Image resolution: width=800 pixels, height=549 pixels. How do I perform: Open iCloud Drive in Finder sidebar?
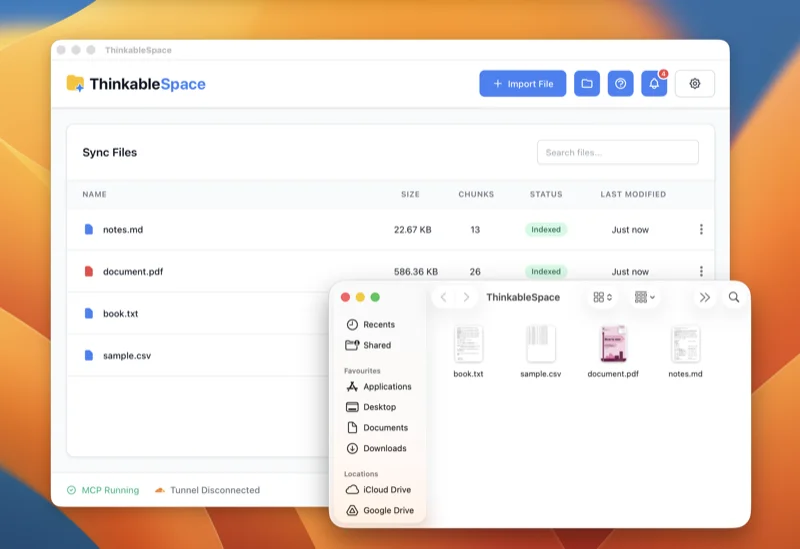379,490
